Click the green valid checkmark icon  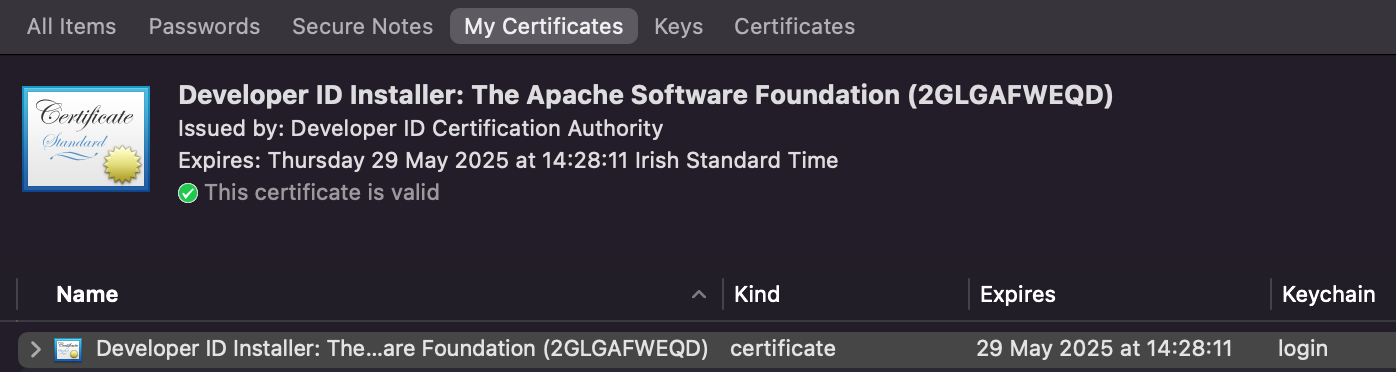pos(188,193)
